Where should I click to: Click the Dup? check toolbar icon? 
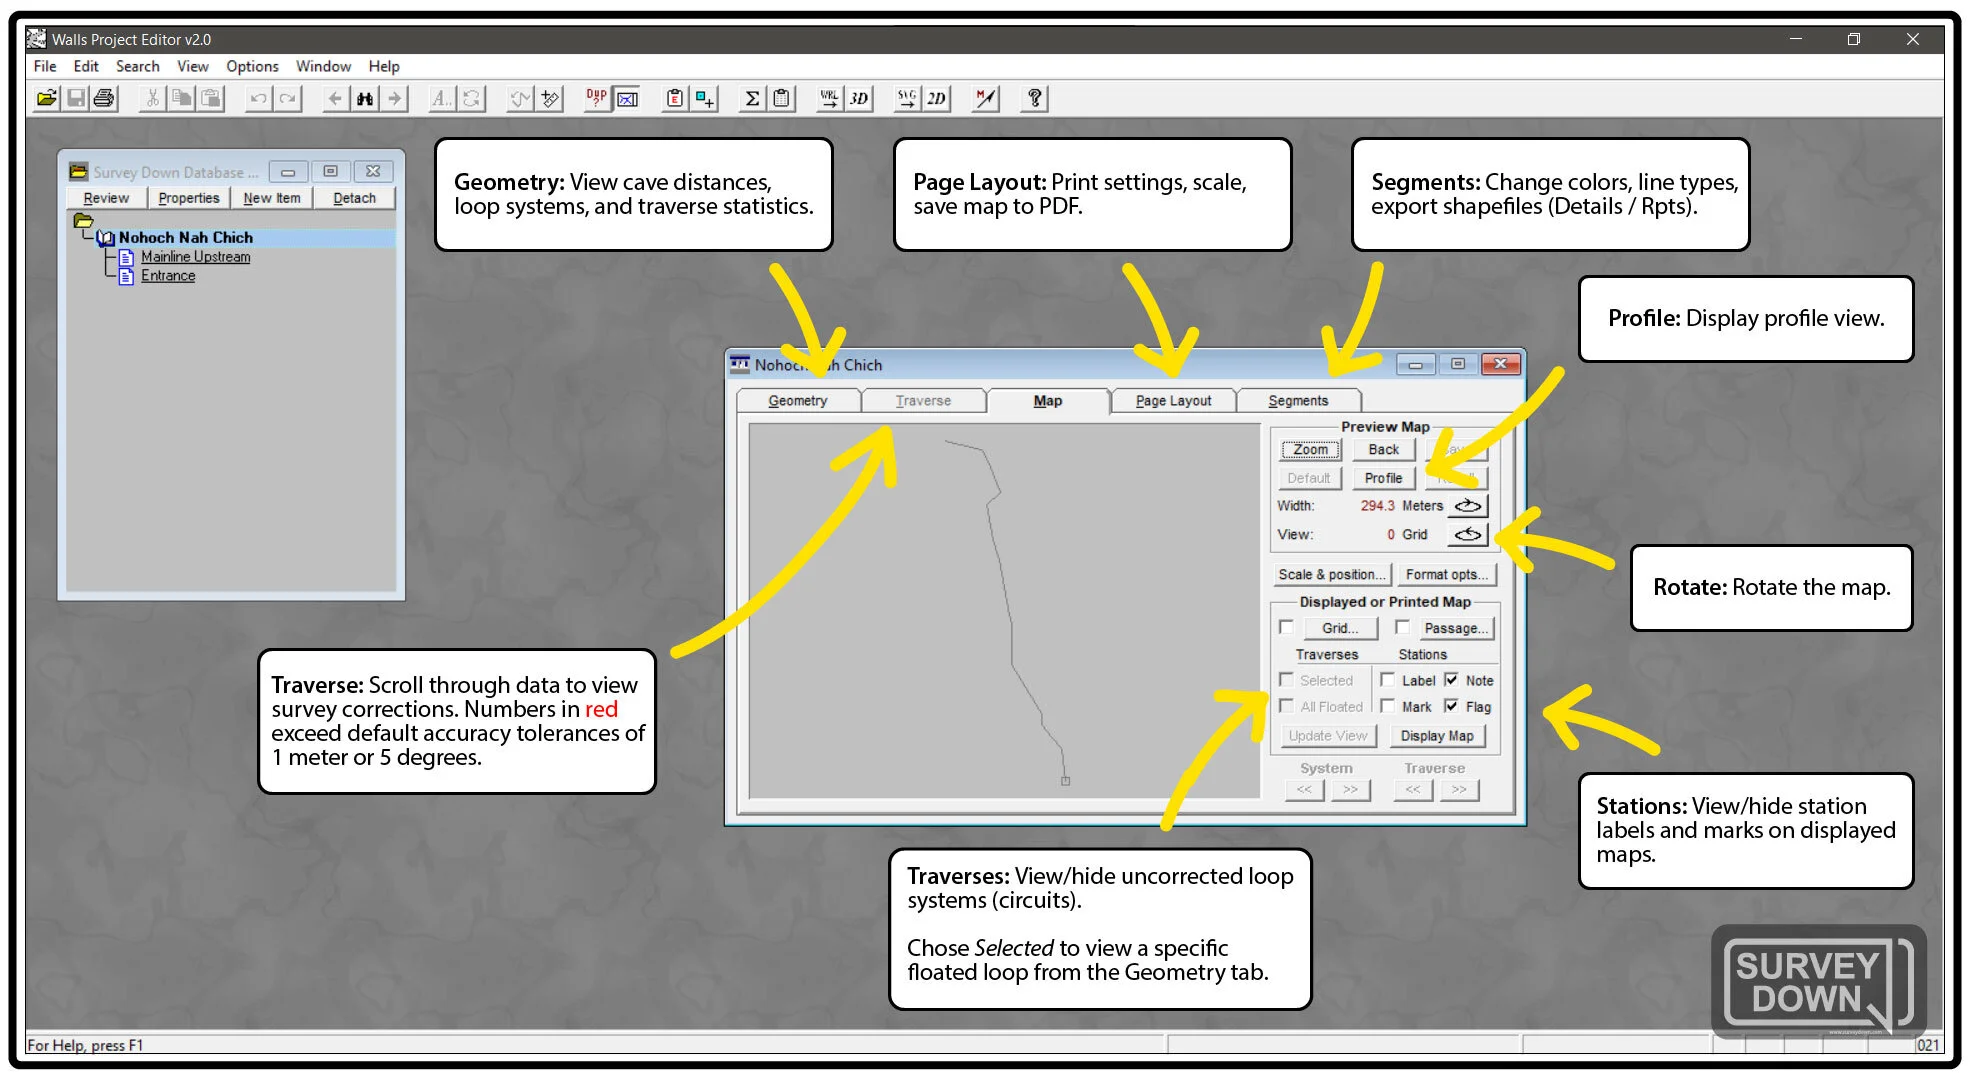point(596,98)
